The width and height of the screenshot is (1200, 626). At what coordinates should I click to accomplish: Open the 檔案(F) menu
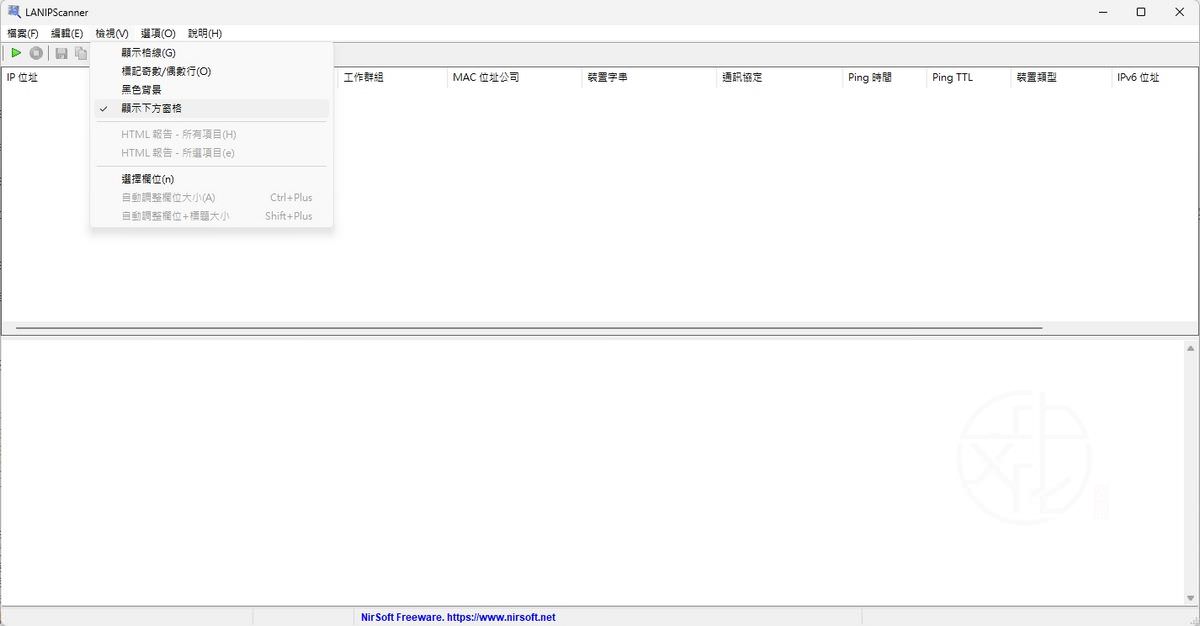click(x=23, y=33)
